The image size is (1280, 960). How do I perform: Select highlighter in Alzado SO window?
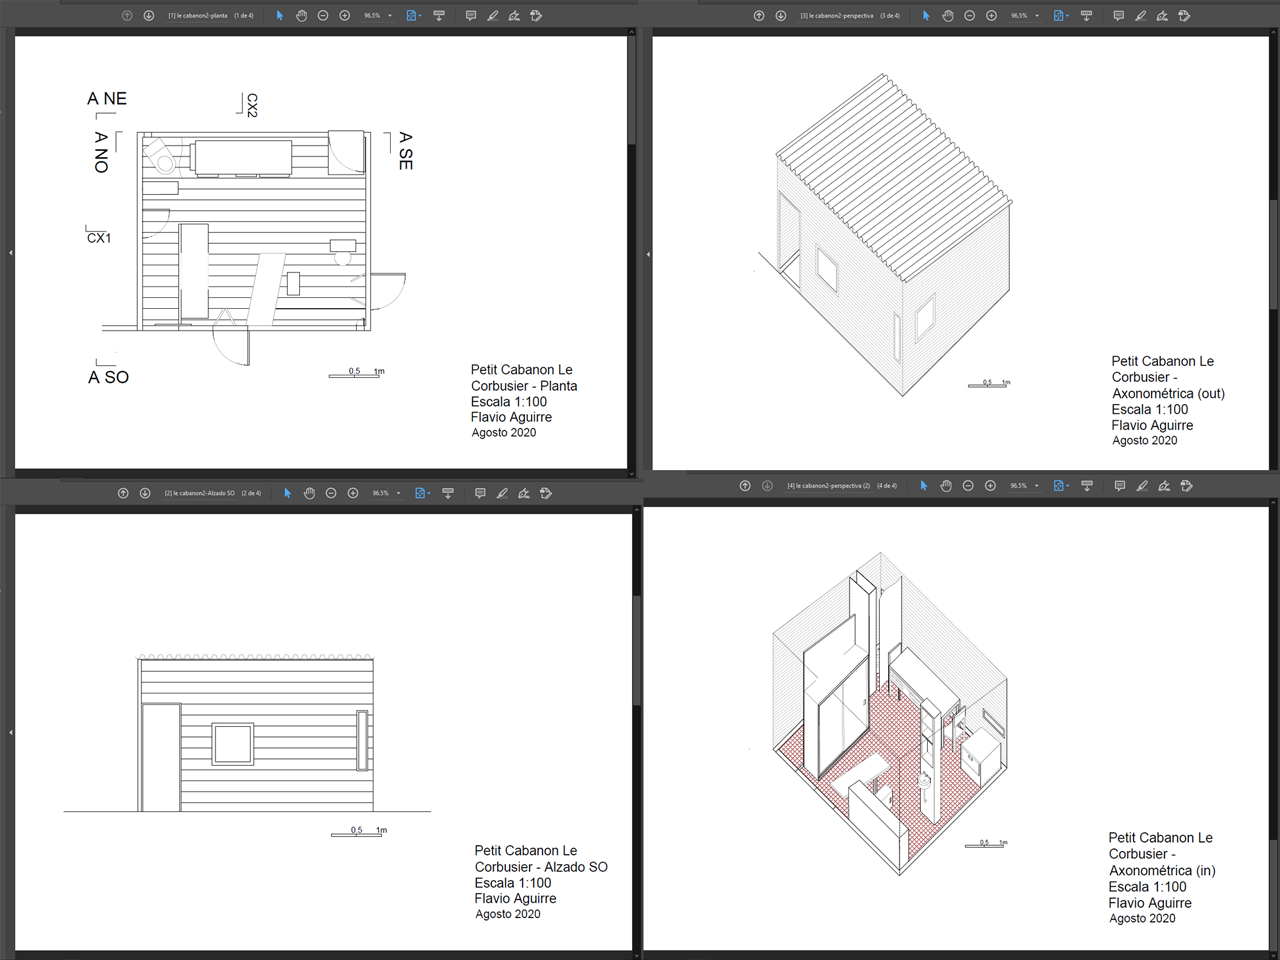(x=502, y=493)
